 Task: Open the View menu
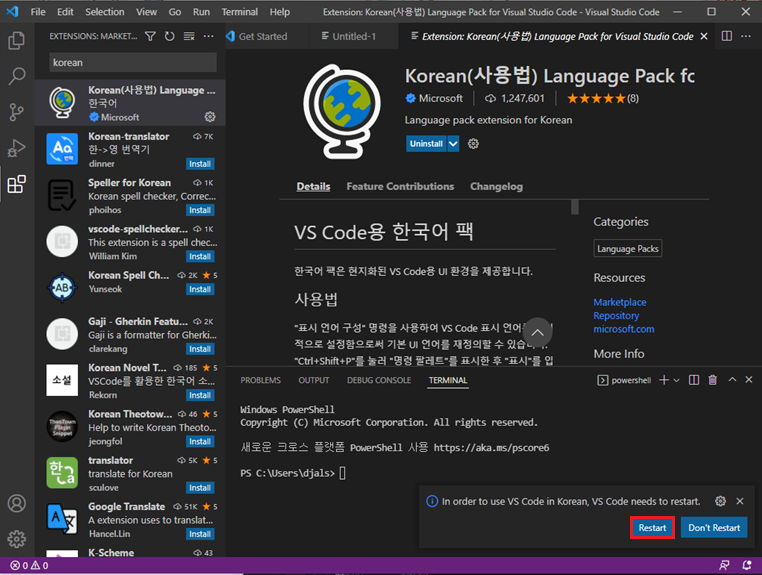[x=146, y=12]
